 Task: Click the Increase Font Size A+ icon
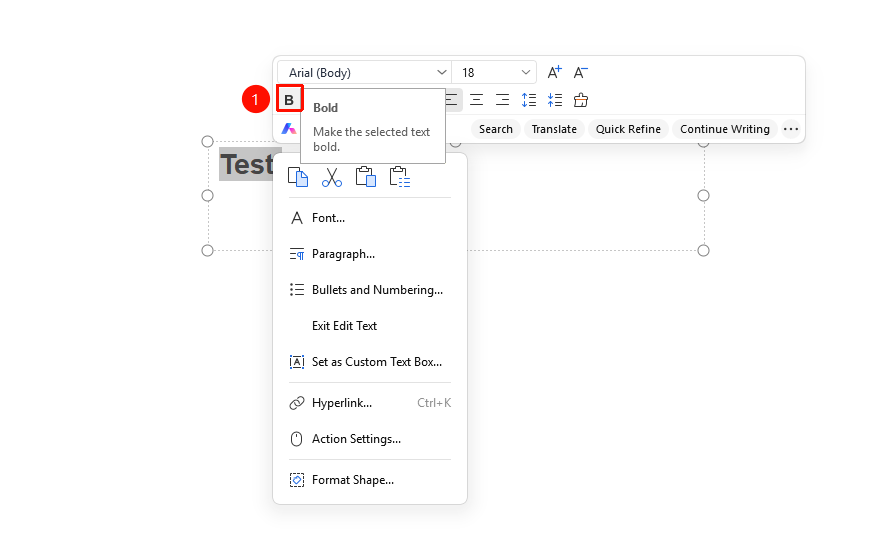(554, 73)
